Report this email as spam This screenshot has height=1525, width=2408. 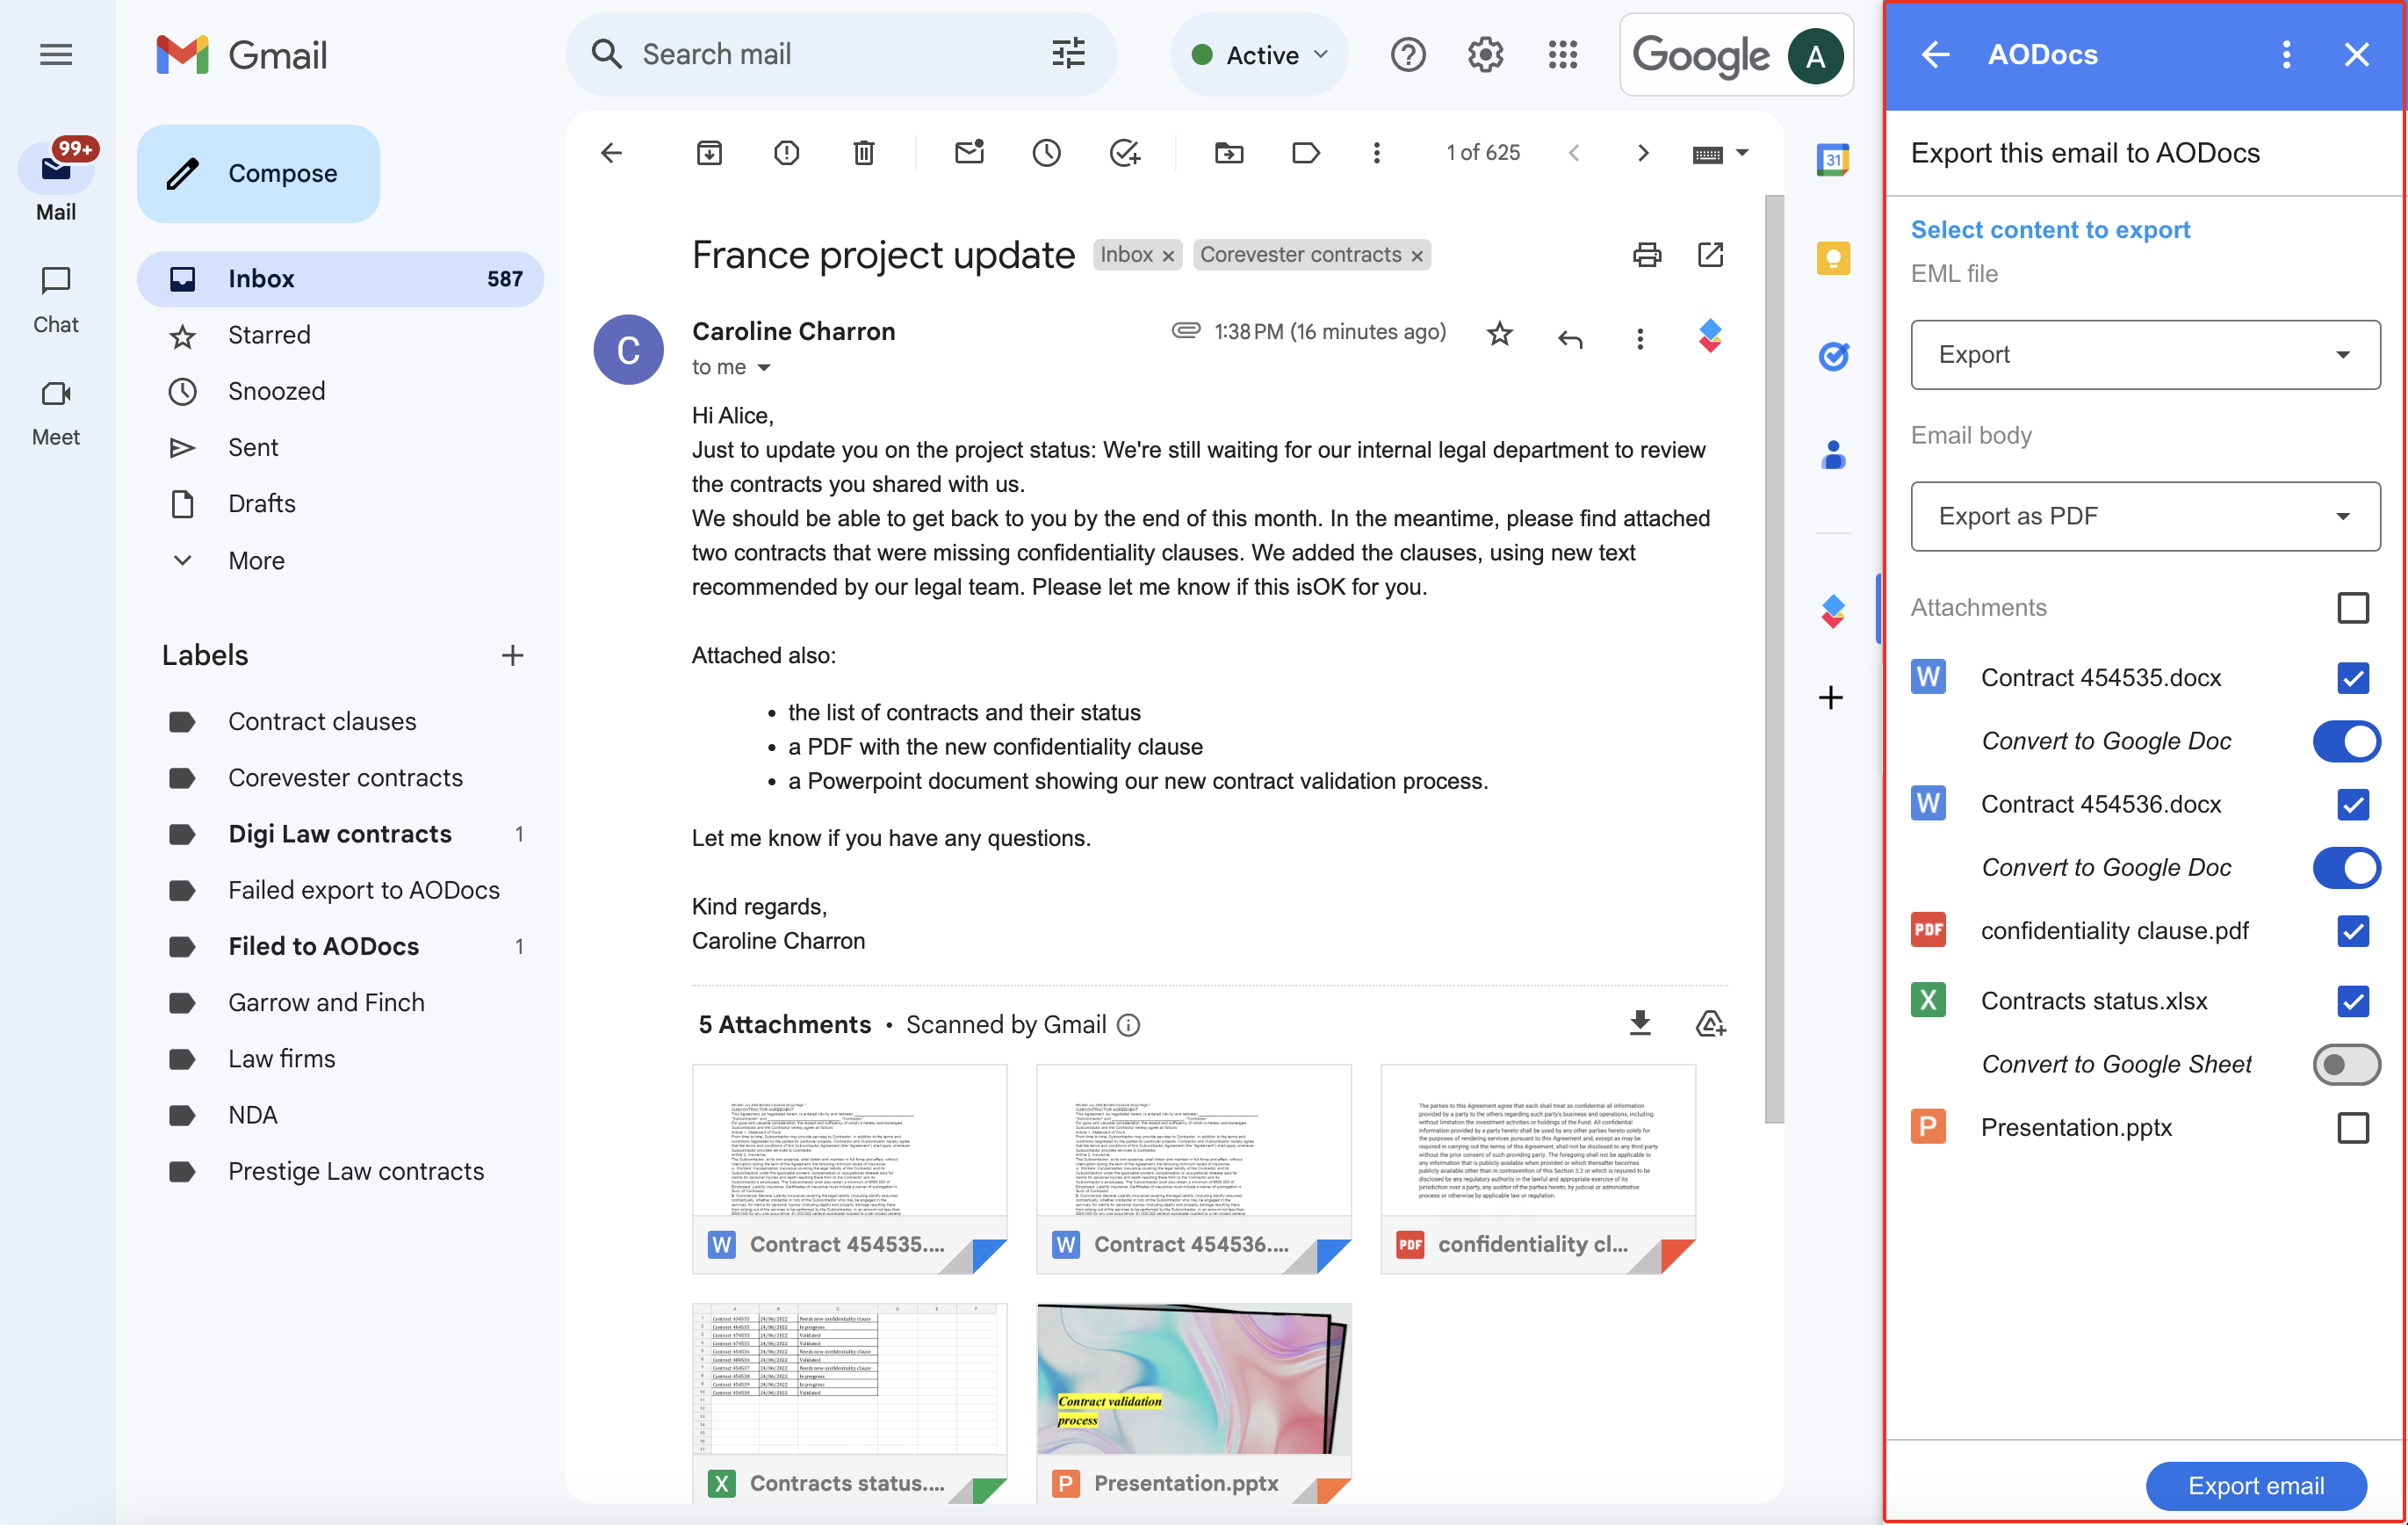click(786, 153)
